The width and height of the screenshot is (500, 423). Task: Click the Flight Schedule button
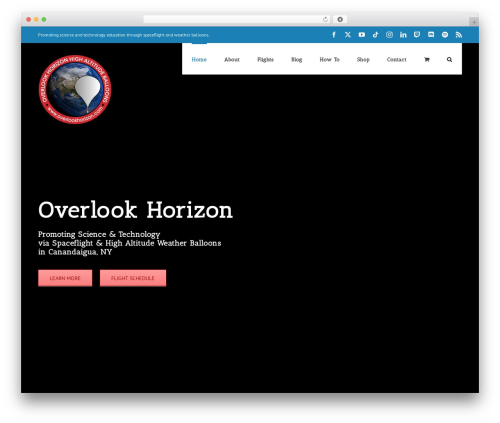[133, 278]
